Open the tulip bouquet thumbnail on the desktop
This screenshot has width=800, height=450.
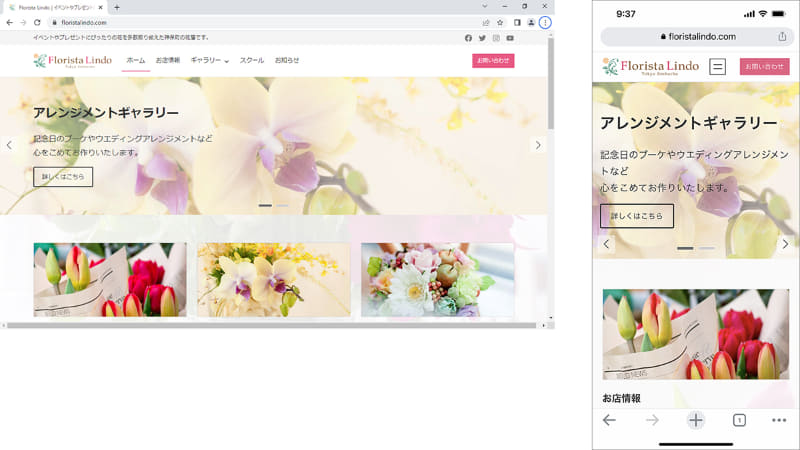(110, 280)
